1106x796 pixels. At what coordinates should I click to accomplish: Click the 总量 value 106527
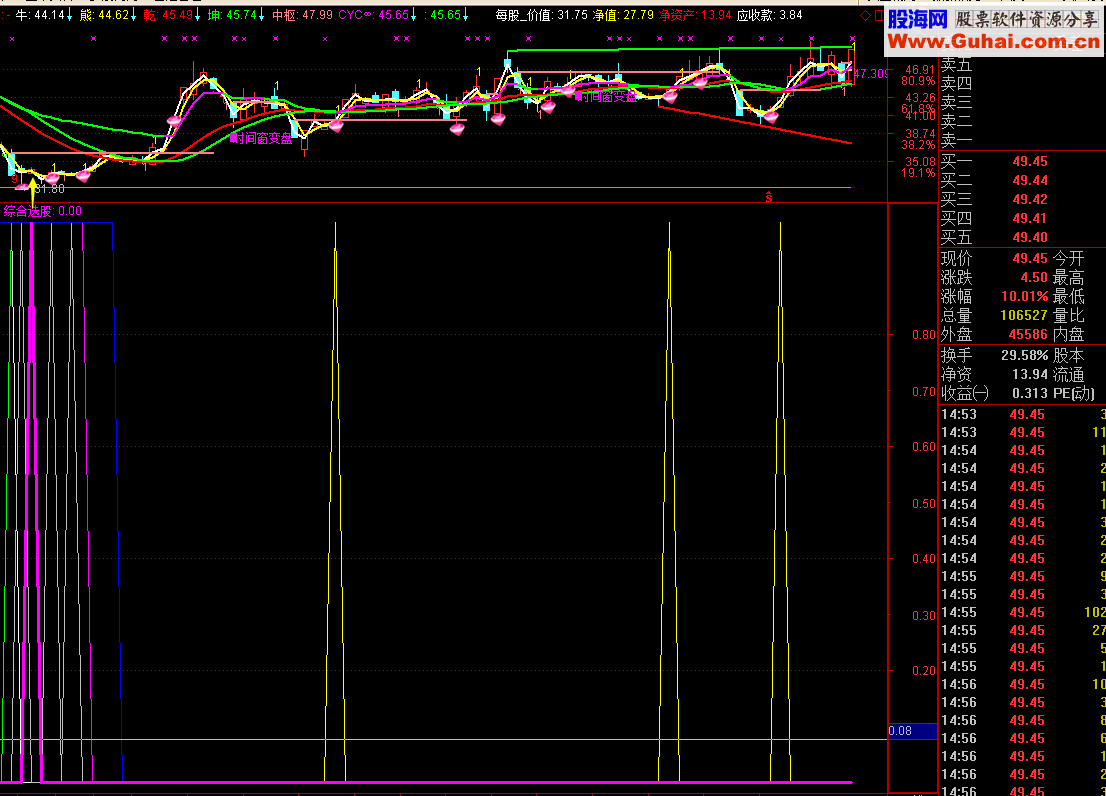[1024, 315]
